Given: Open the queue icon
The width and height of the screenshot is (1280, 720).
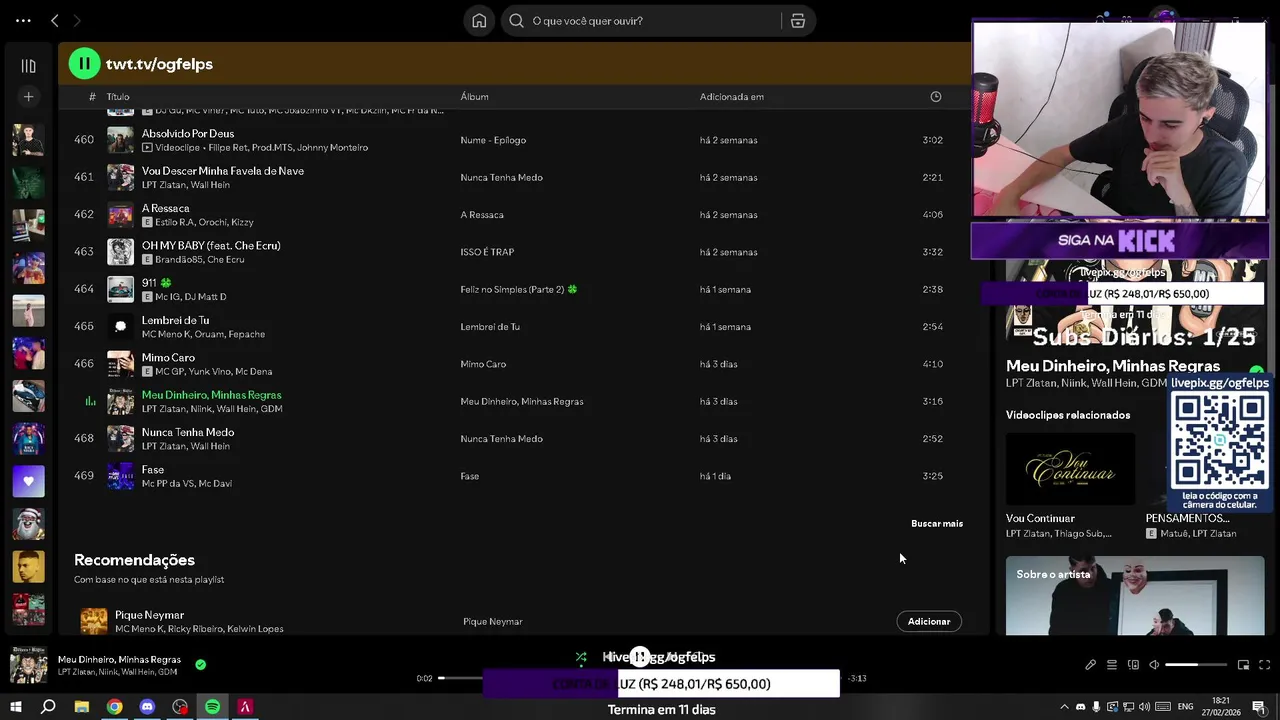Looking at the screenshot, I should pyautogui.click(x=1111, y=665).
